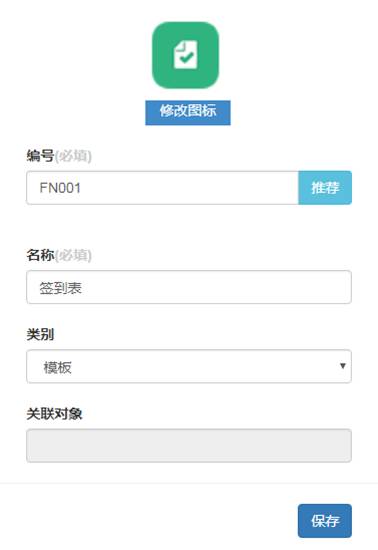Select the green rounded app icon tile

click(185, 55)
